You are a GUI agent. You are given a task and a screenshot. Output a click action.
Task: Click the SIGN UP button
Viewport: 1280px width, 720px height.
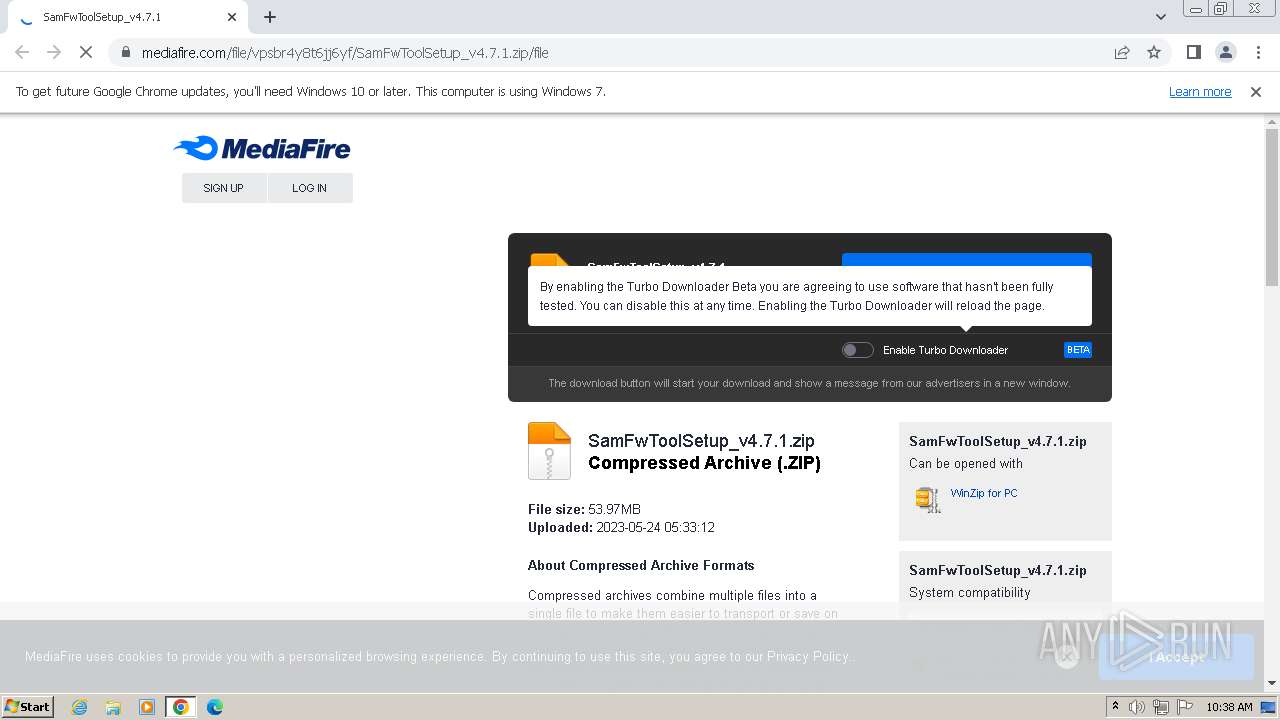pos(223,188)
